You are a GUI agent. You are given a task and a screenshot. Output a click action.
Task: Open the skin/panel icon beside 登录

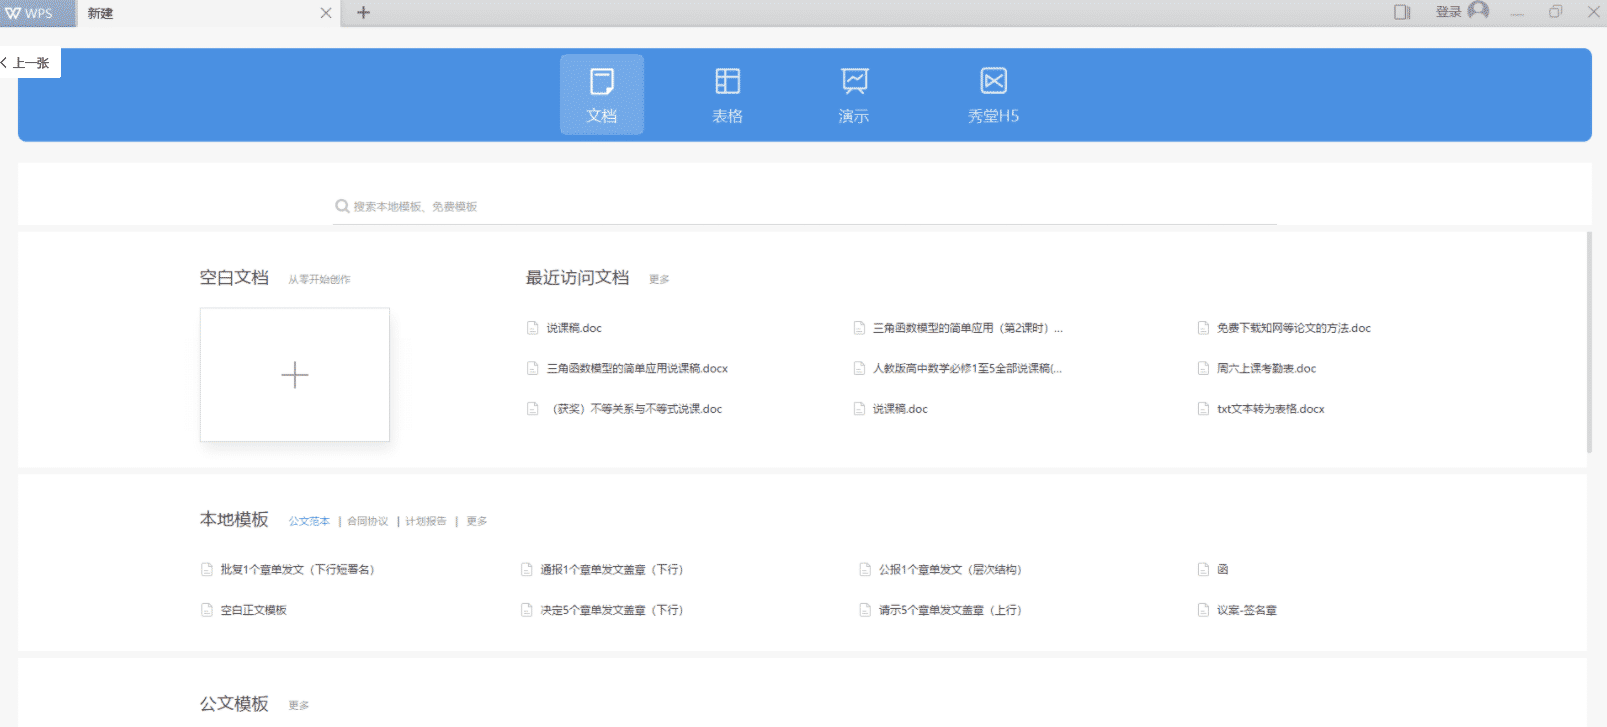point(1402,12)
